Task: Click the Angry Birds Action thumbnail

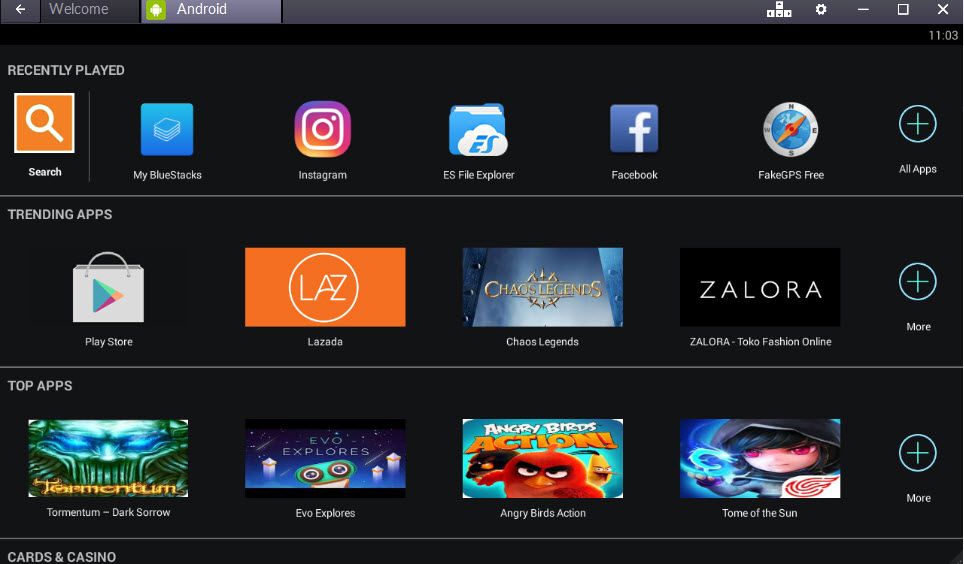Action: pos(542,458)
